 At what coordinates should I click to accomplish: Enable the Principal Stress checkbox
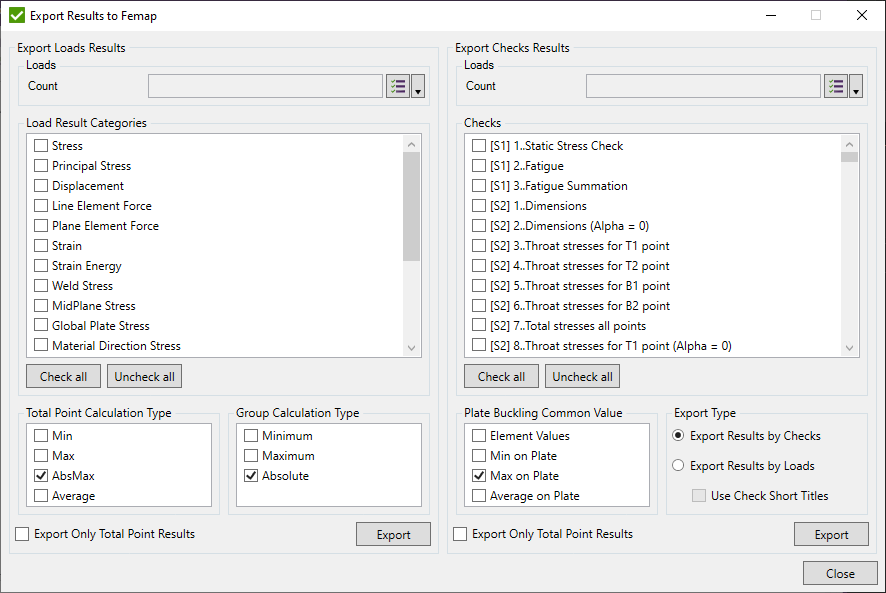41,166
